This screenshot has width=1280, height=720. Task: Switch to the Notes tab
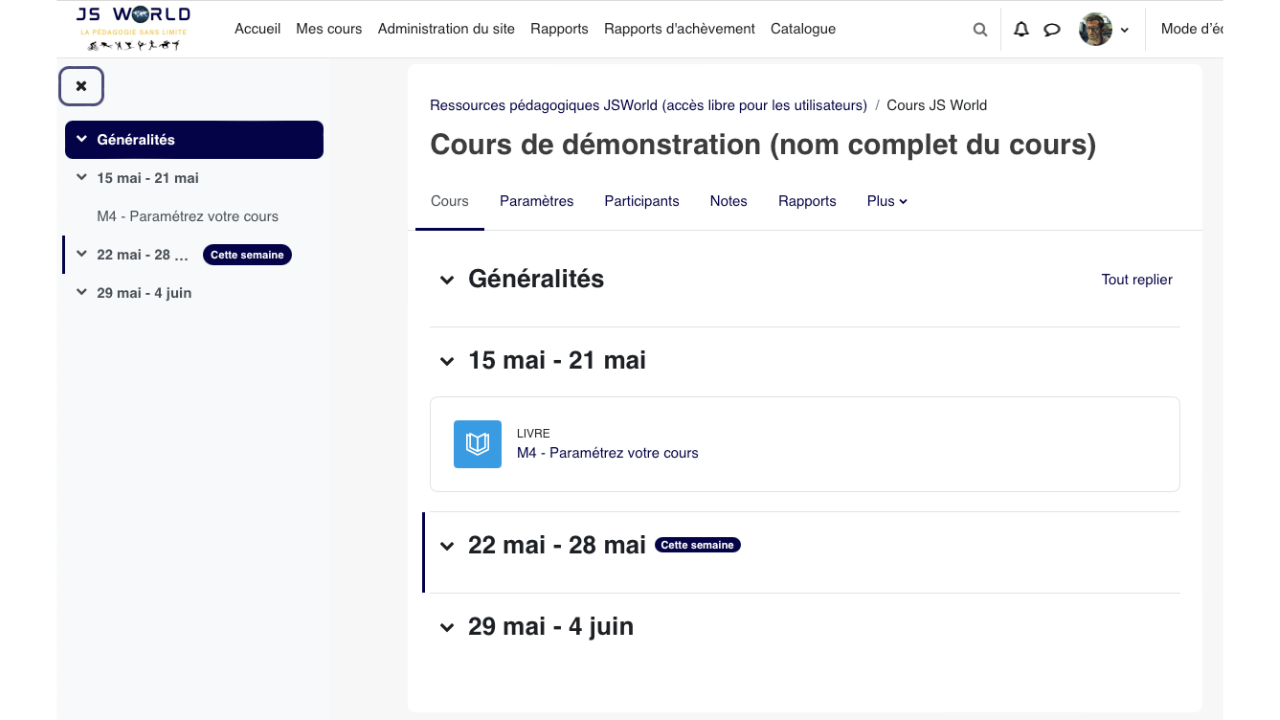click(x=728, y=201)
